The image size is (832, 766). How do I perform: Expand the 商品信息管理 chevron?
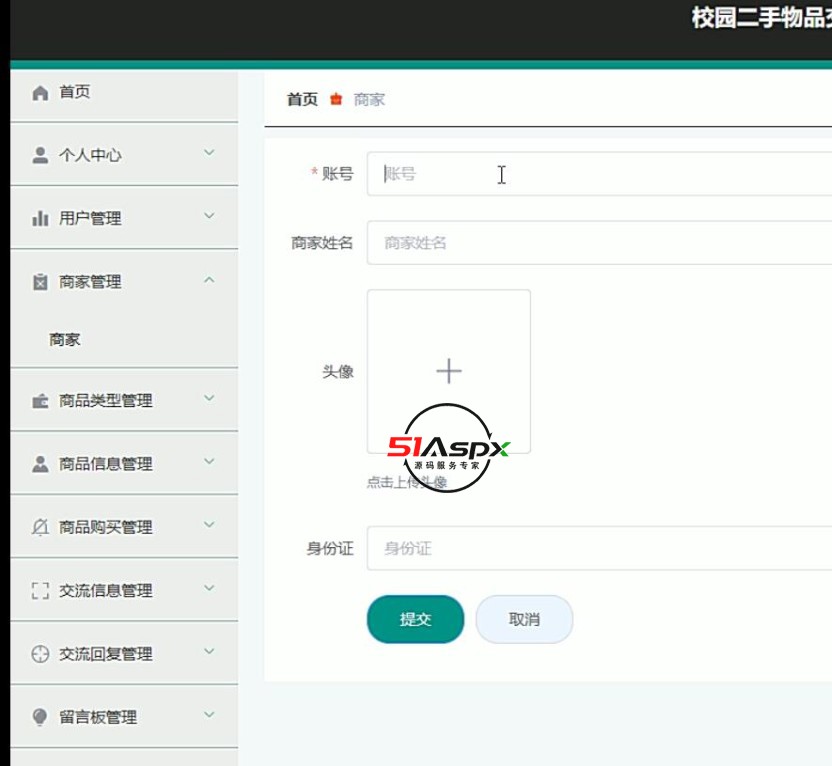tap(210, 461)
